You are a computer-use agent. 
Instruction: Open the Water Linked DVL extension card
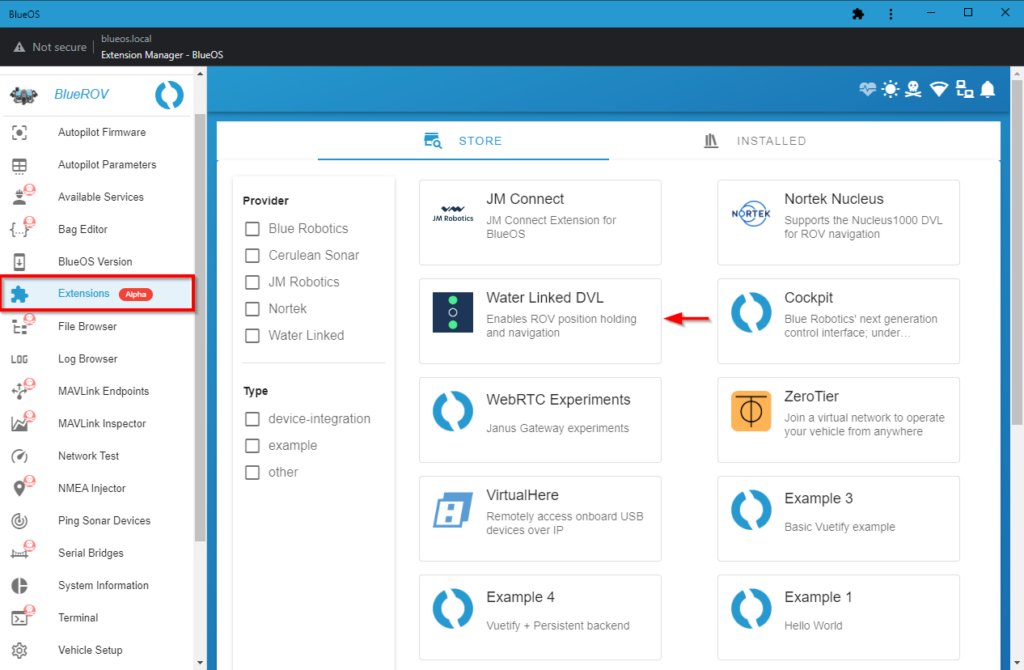tap(540, 320)
